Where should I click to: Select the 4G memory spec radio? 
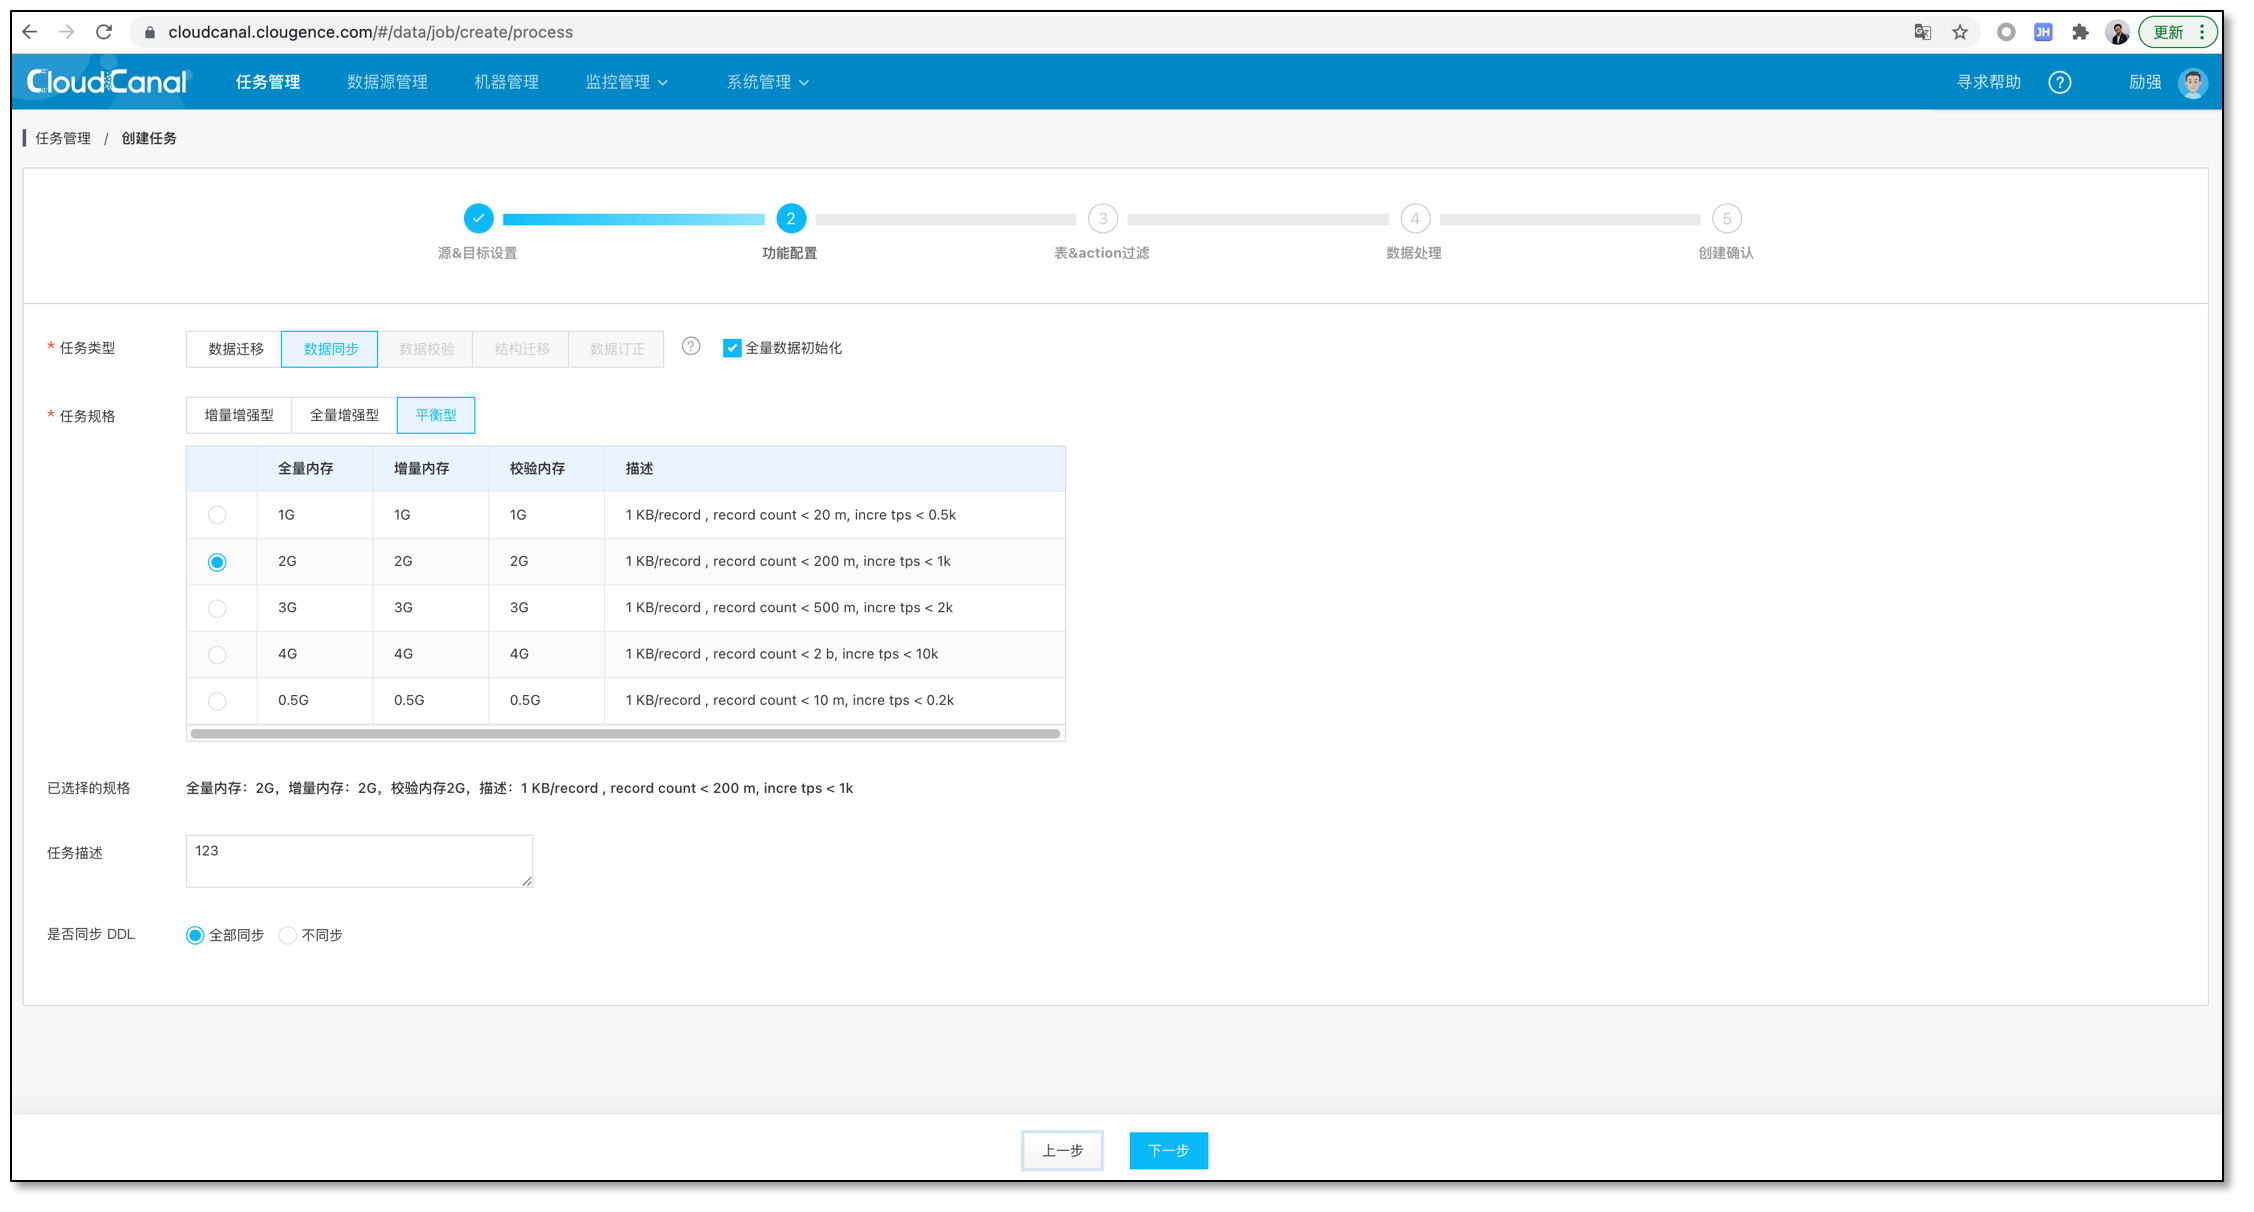(x=217, y=655)
